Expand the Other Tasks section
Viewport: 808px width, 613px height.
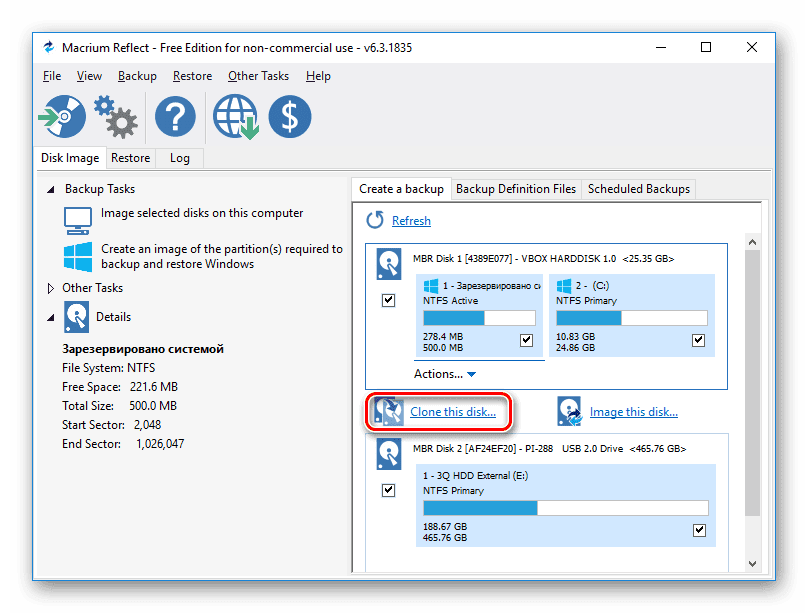[50, 288]
